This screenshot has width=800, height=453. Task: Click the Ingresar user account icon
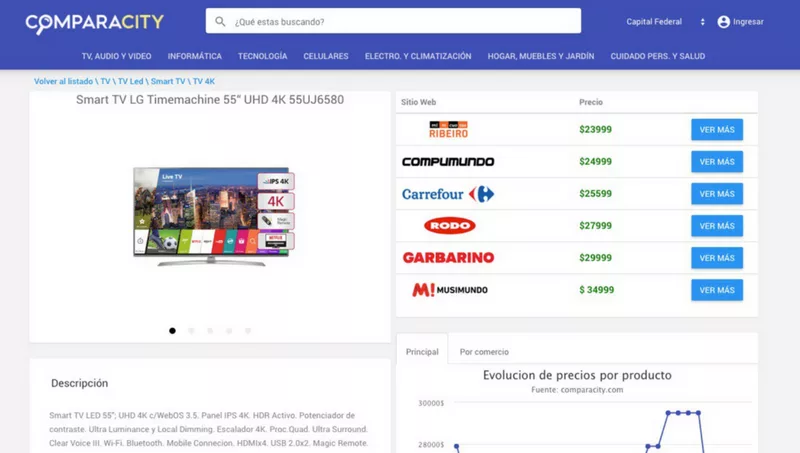(x=724, y=22)
